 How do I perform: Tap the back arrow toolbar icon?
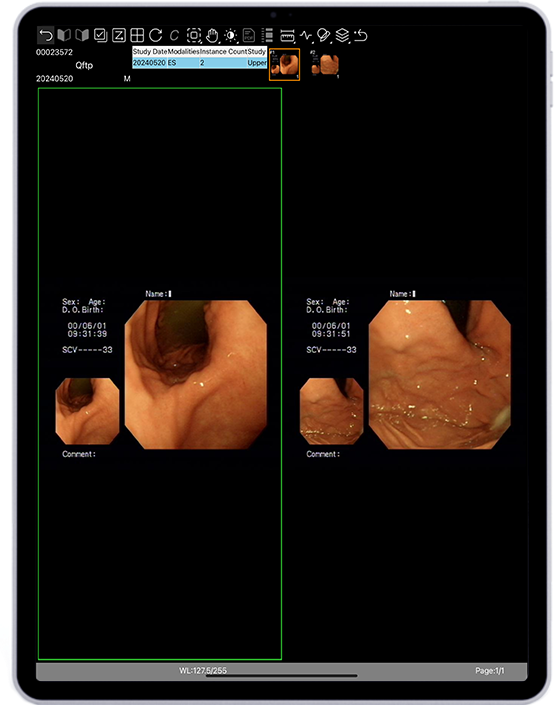click(x=45, y=35)
